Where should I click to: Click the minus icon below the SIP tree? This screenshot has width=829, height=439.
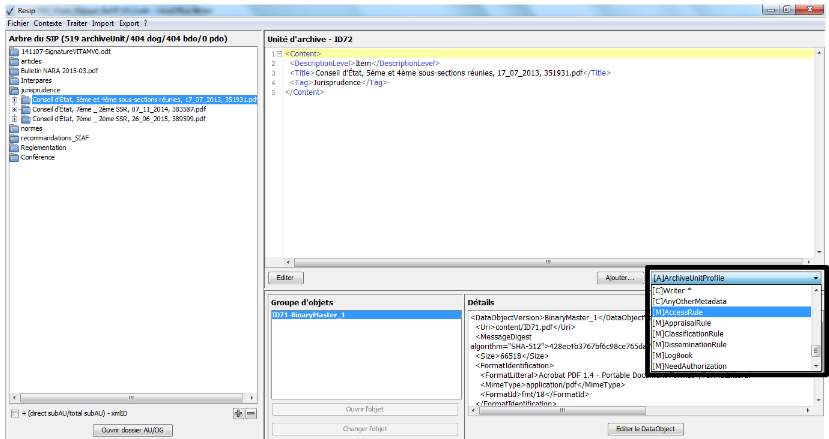point(250,413)
